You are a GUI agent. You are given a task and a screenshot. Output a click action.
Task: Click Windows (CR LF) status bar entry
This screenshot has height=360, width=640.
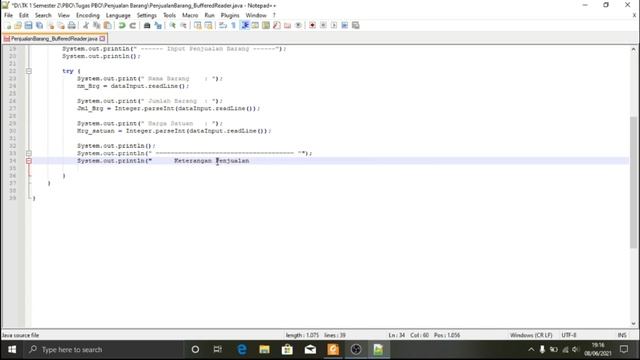[x=531, y=335]
